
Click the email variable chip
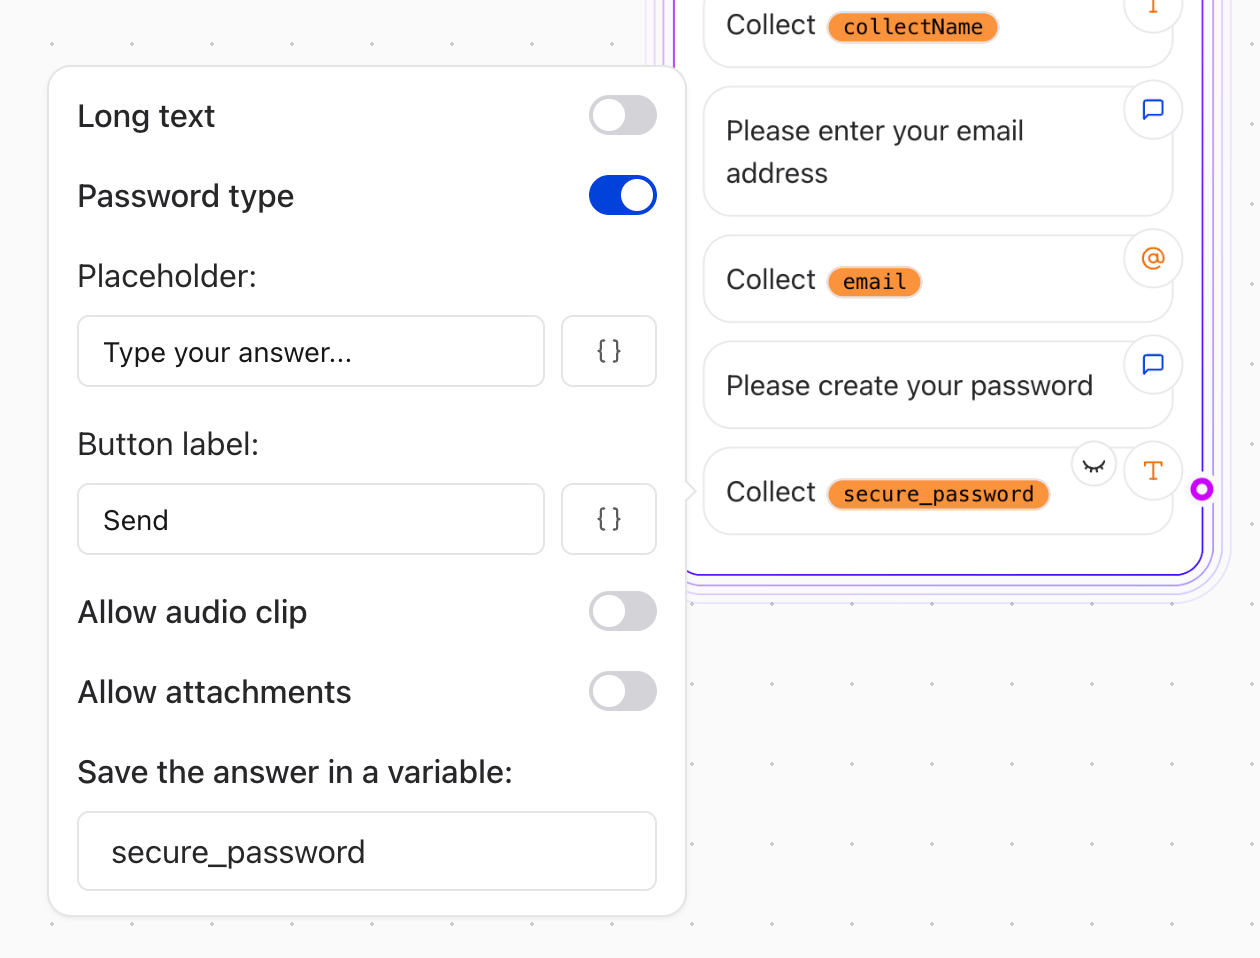(x=874, y=281)
